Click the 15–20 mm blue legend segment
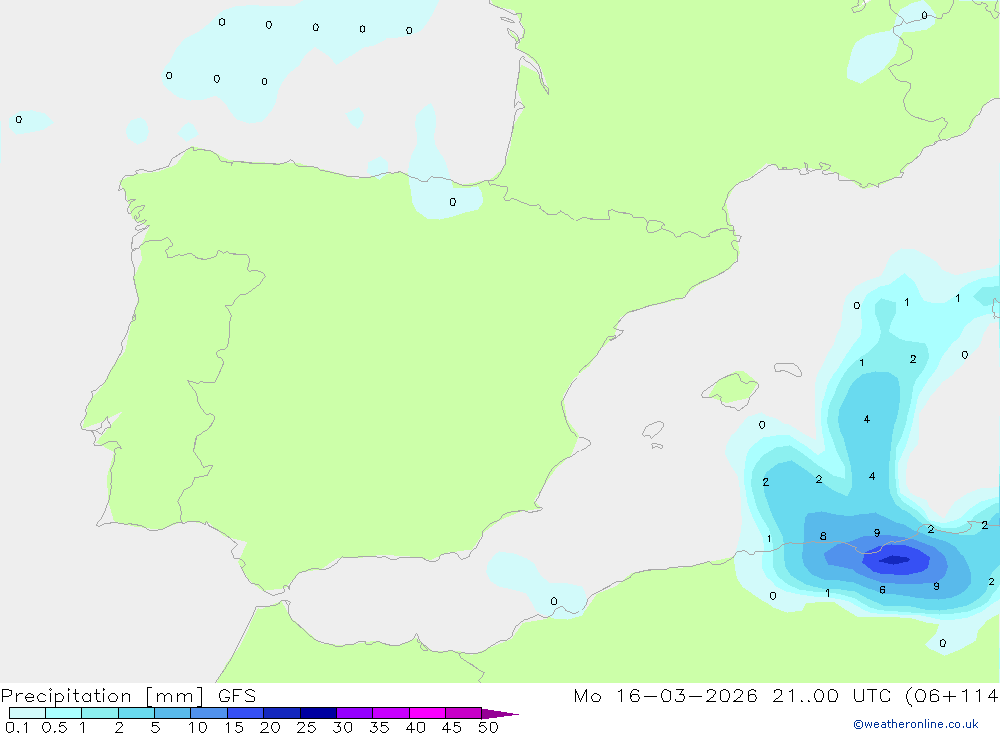The image size is (1000, 733). [x=245, y=713]
